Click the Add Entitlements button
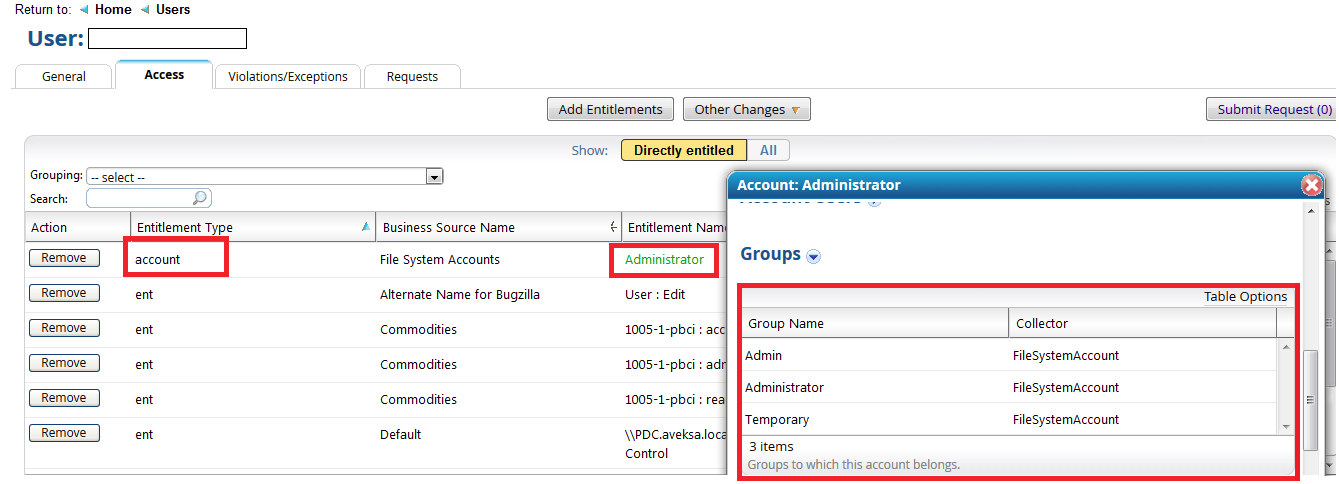The image size is (1339, 484). tap(610, 110)
